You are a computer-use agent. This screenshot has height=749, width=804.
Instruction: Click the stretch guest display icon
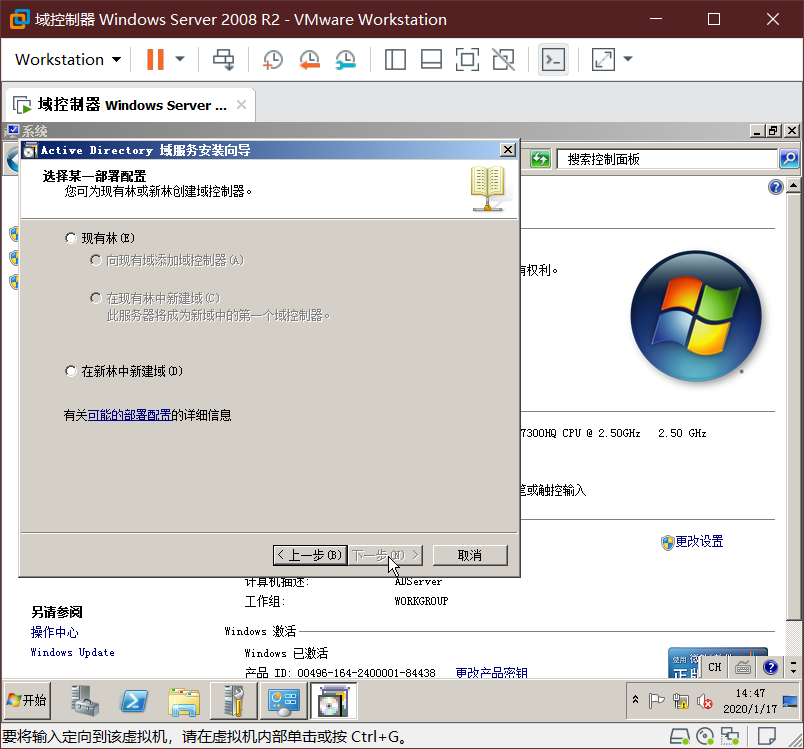603,59
